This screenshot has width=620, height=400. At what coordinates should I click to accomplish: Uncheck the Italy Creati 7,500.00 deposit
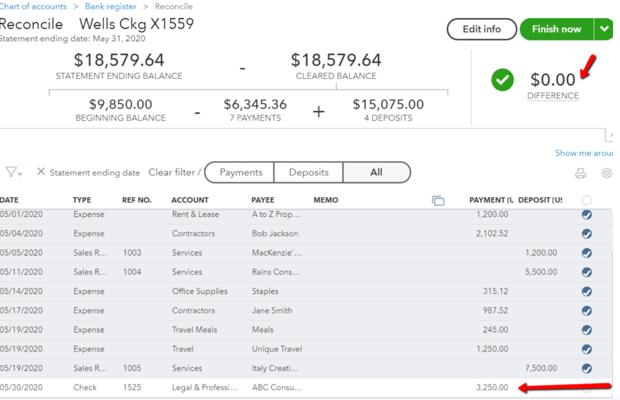coord(587,368)
